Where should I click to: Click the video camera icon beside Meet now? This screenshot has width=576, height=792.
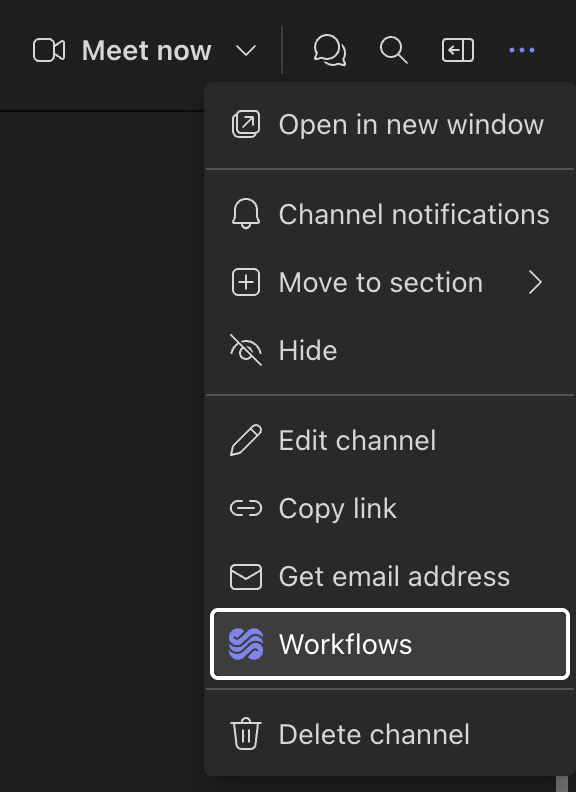pyautogui.click(x=49, y=51)
